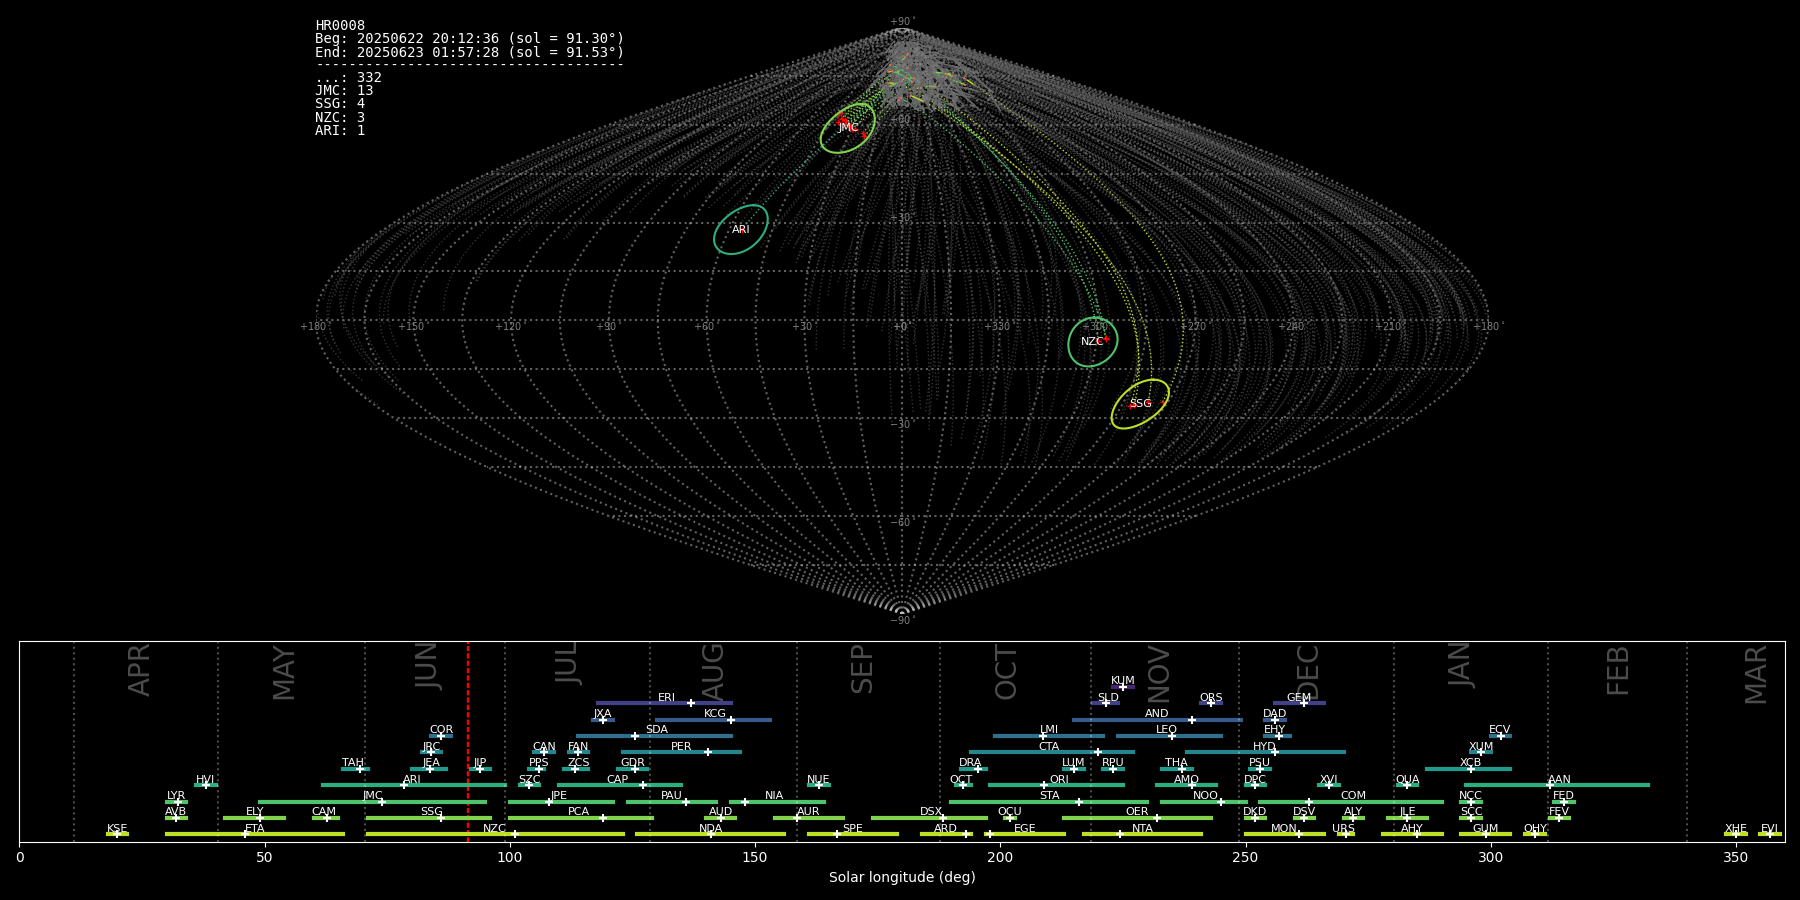The image size is (1800, 900).
Task: Click the '...: 332' count line
Action: (x=348, y=78)
